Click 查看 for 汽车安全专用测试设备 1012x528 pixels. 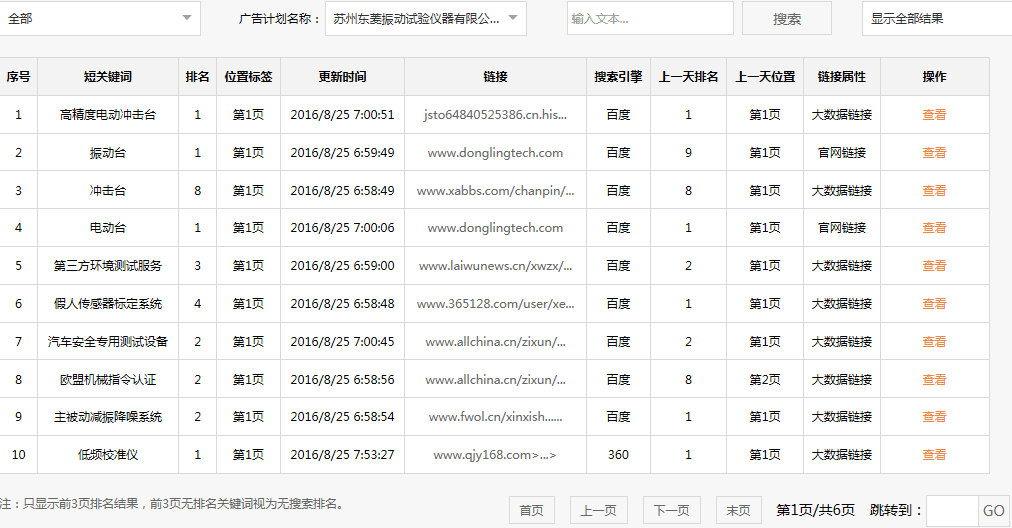(x=934, y=341)
